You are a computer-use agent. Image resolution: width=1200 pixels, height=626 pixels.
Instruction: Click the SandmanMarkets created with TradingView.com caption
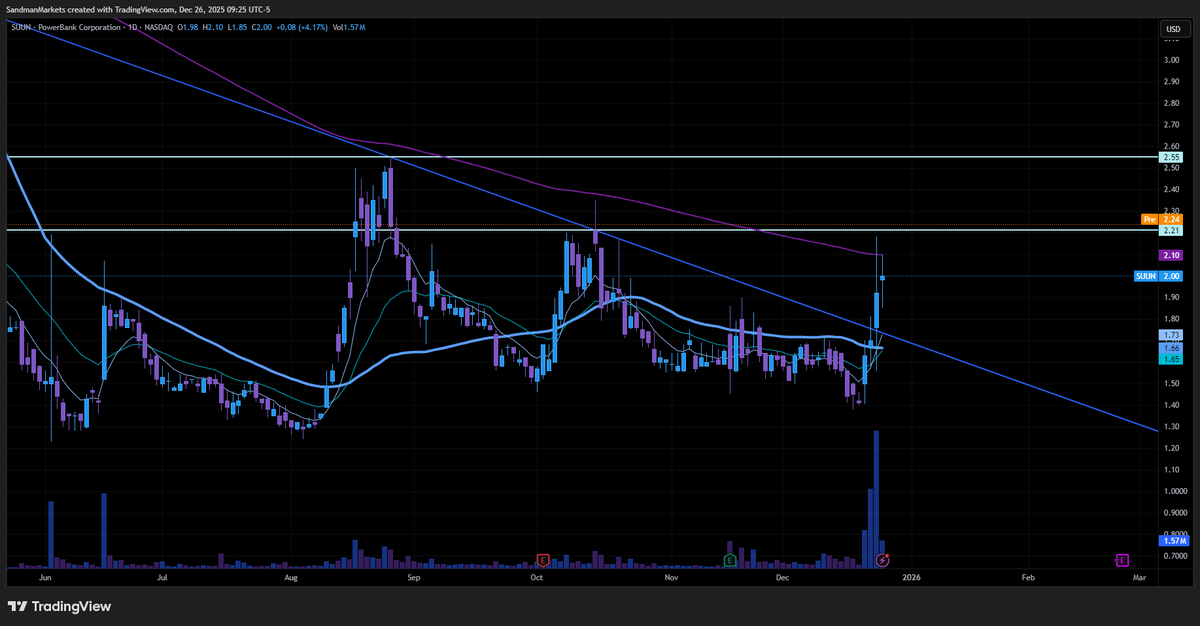pyautogui.click(x=136, y=8)
